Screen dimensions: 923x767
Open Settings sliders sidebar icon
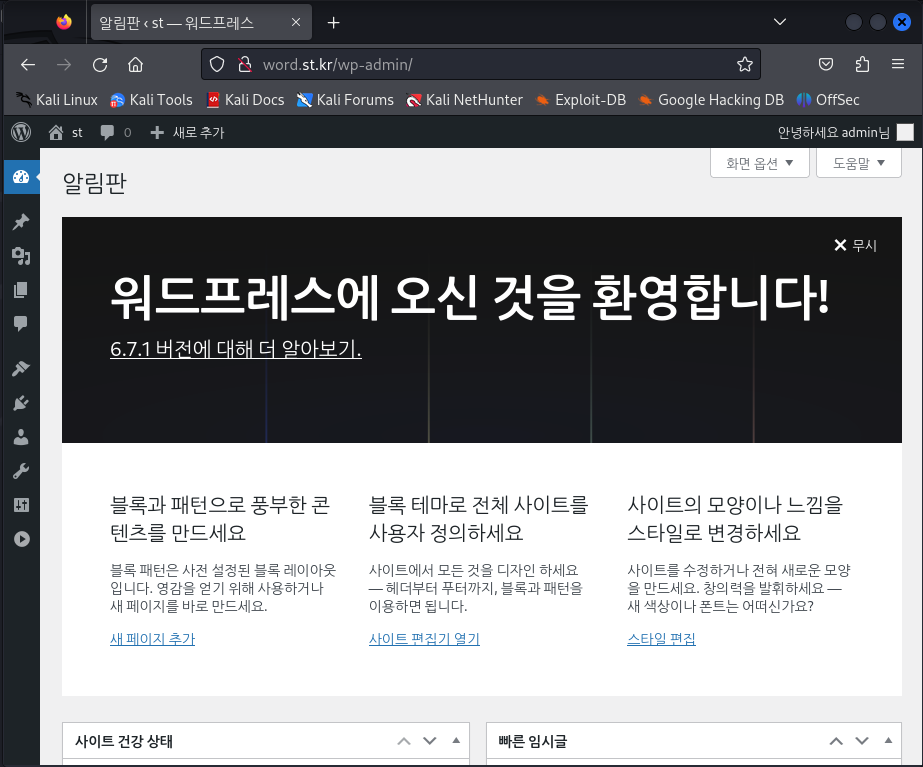(21, 505)
